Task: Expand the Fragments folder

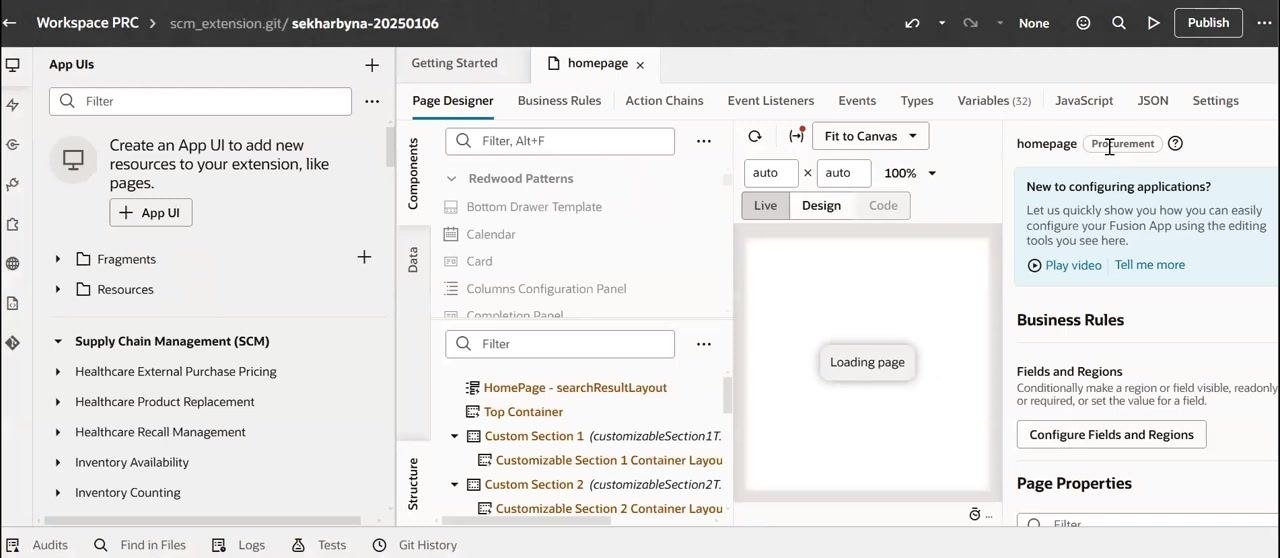Action: [x=58, y=259]
